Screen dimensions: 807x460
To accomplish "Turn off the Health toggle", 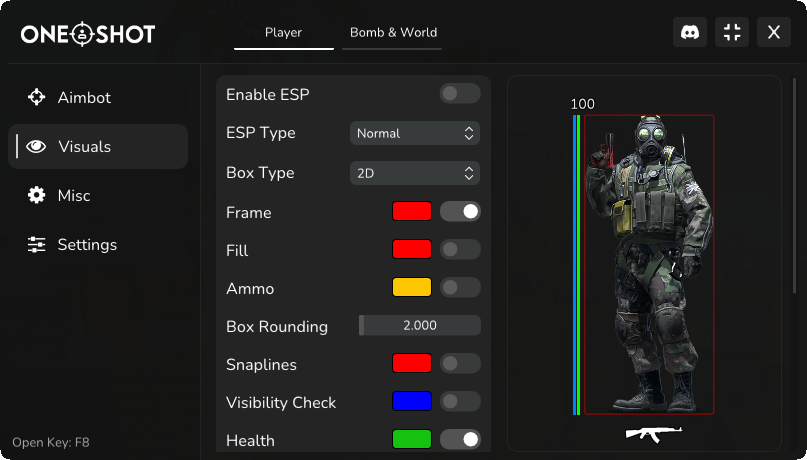I will (x=460, y=439).
